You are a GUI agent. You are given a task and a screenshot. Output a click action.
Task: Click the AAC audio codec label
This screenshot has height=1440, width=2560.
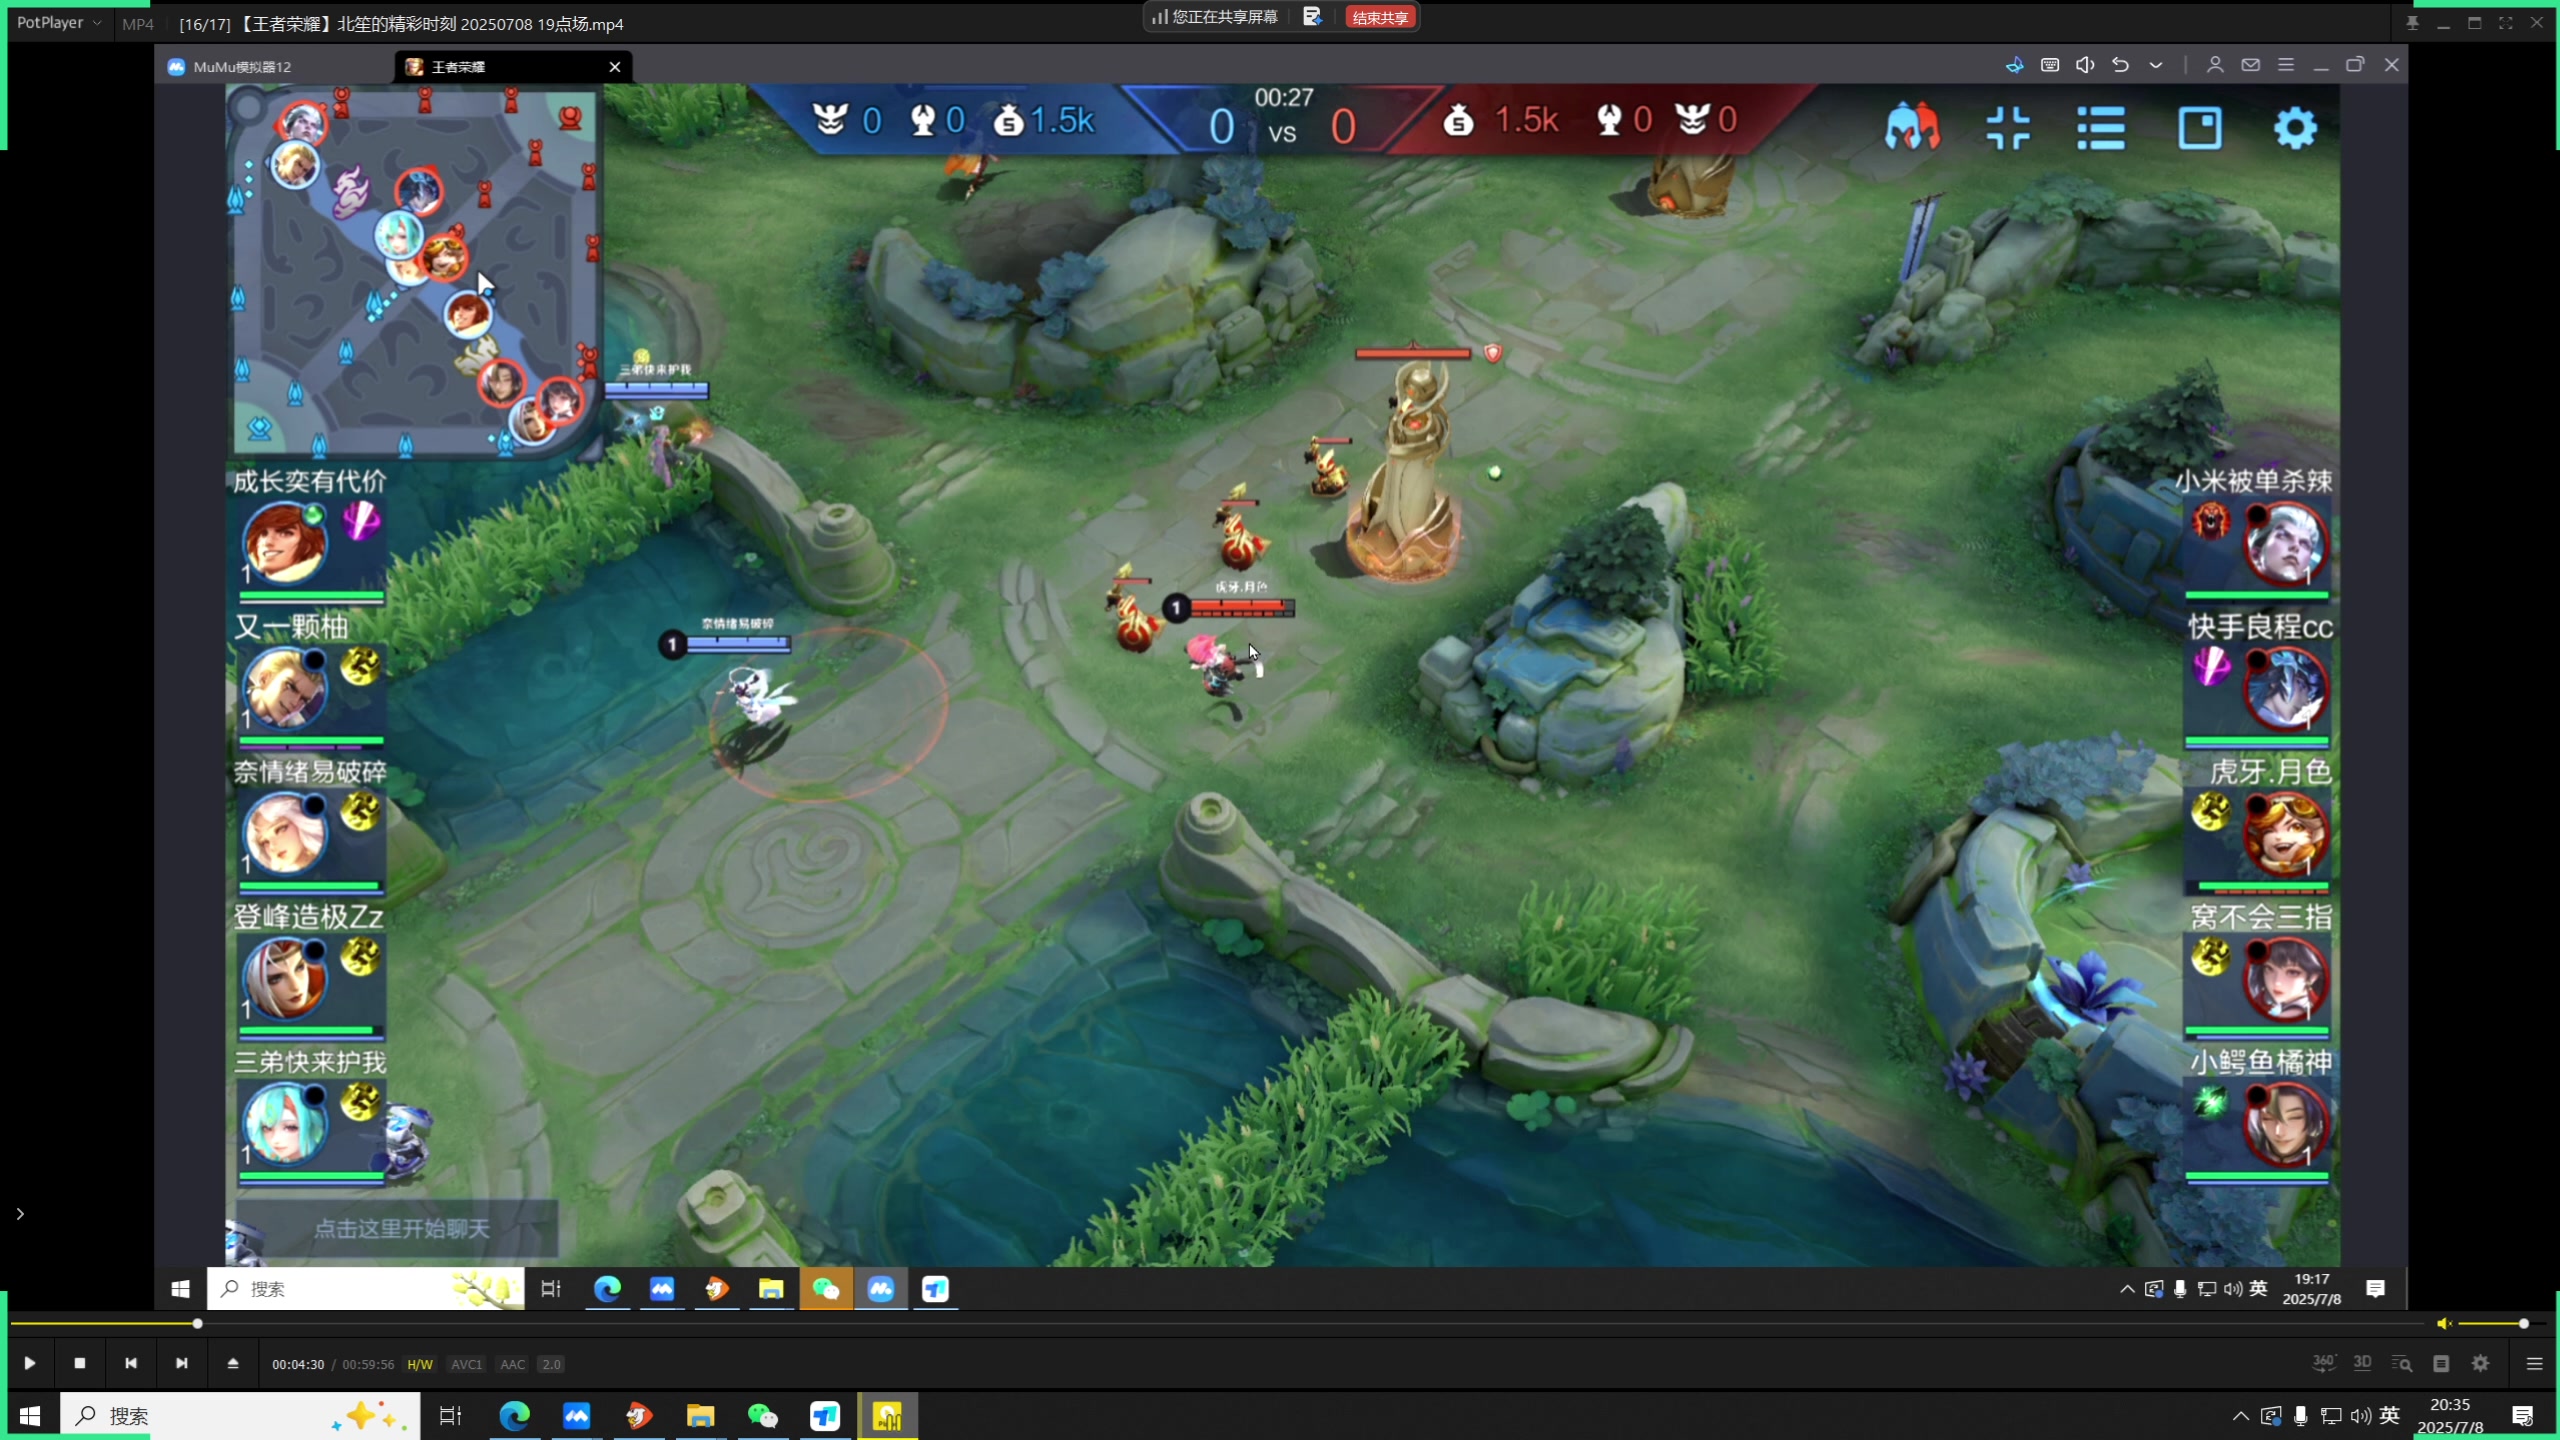pos(512,1364)
